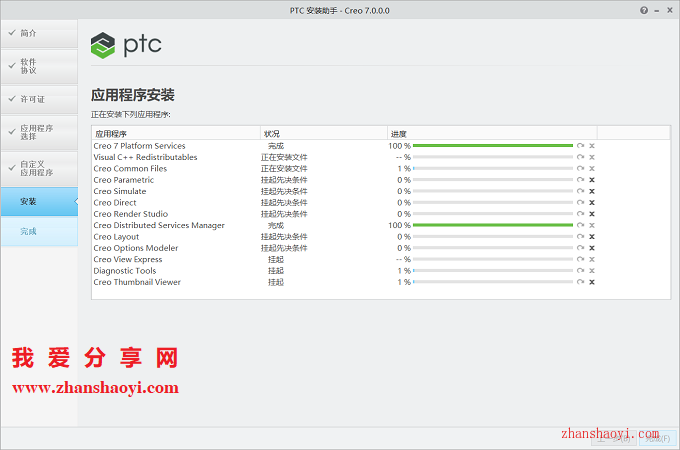Click cancel X for Creo Distributed Services Manager
The image size is (680, 450).
coord(592,225)
